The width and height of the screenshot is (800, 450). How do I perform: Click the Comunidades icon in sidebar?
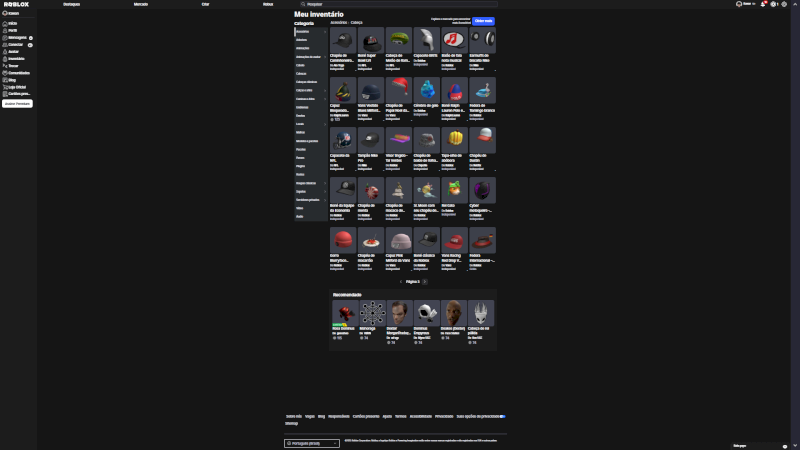(x=5, y=73)
